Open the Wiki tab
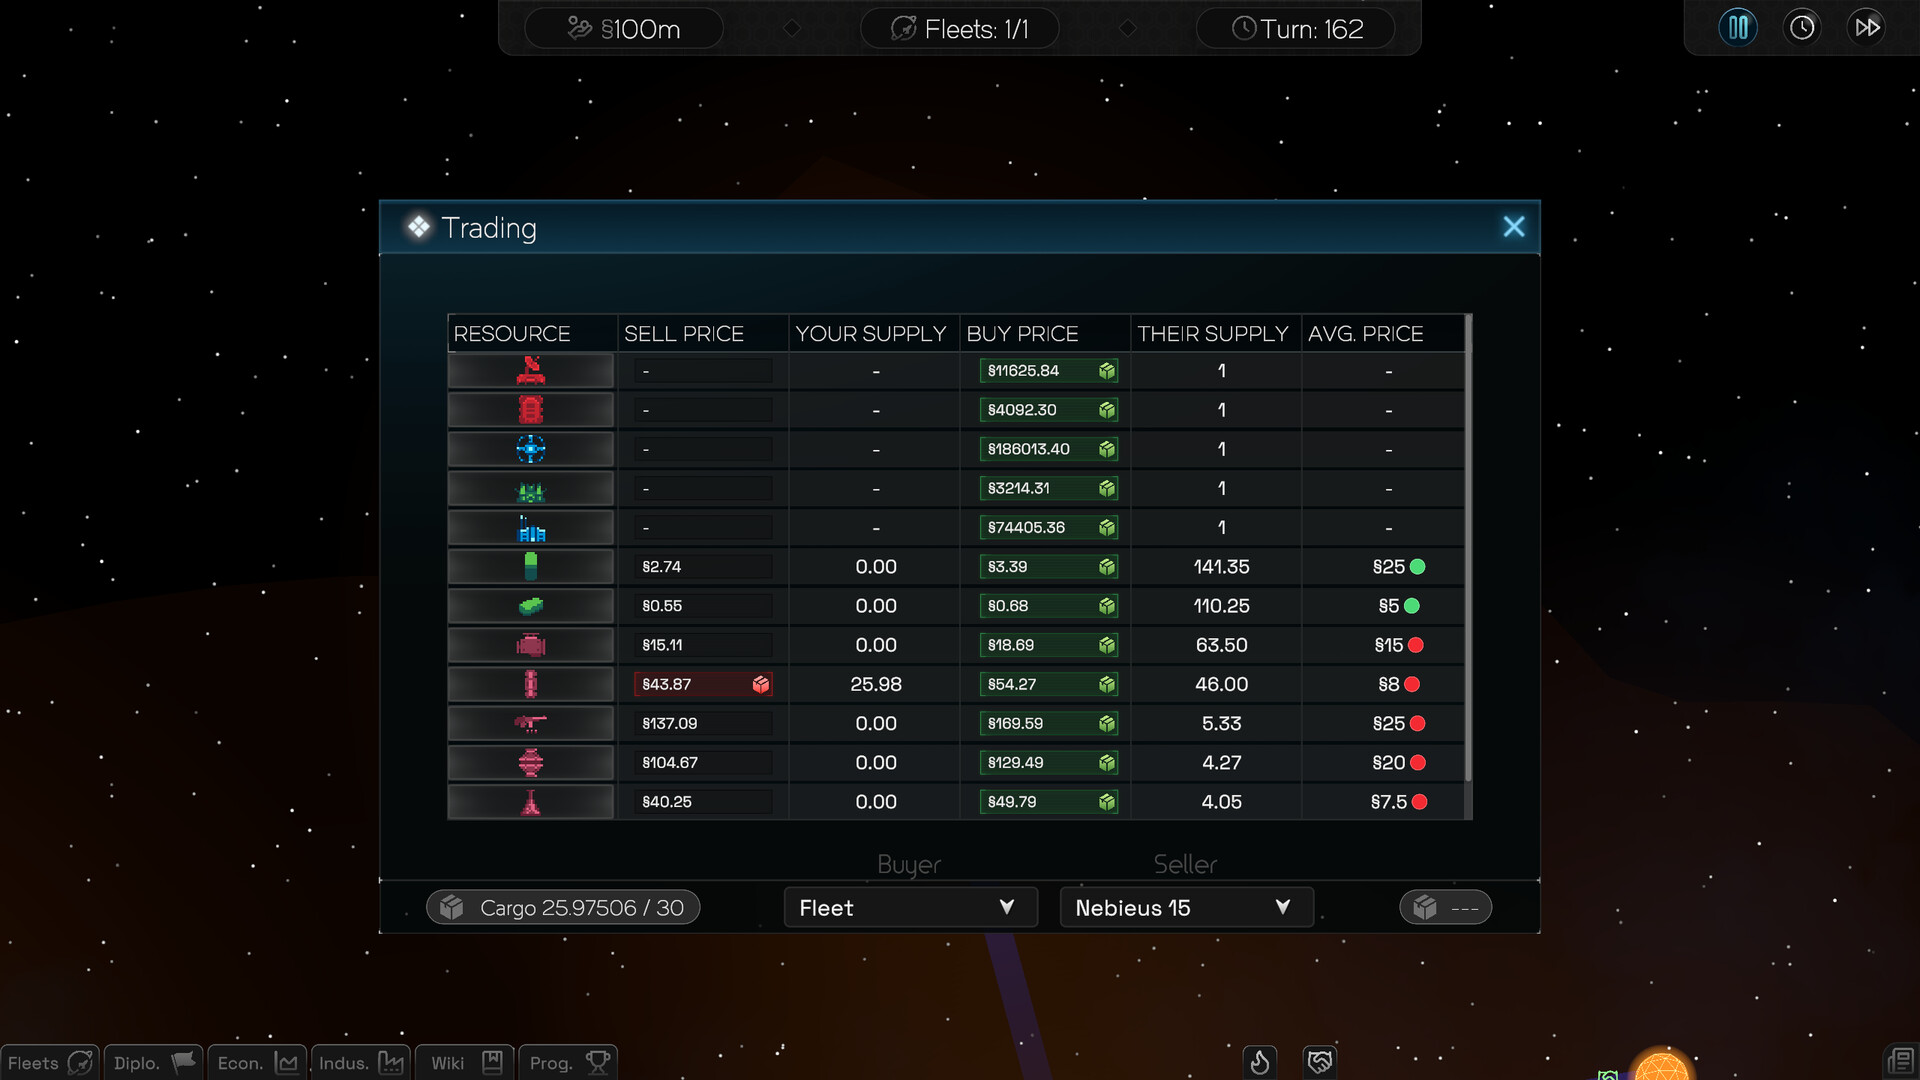This screenshot has height=1080, width=1920. (464, 1062)
